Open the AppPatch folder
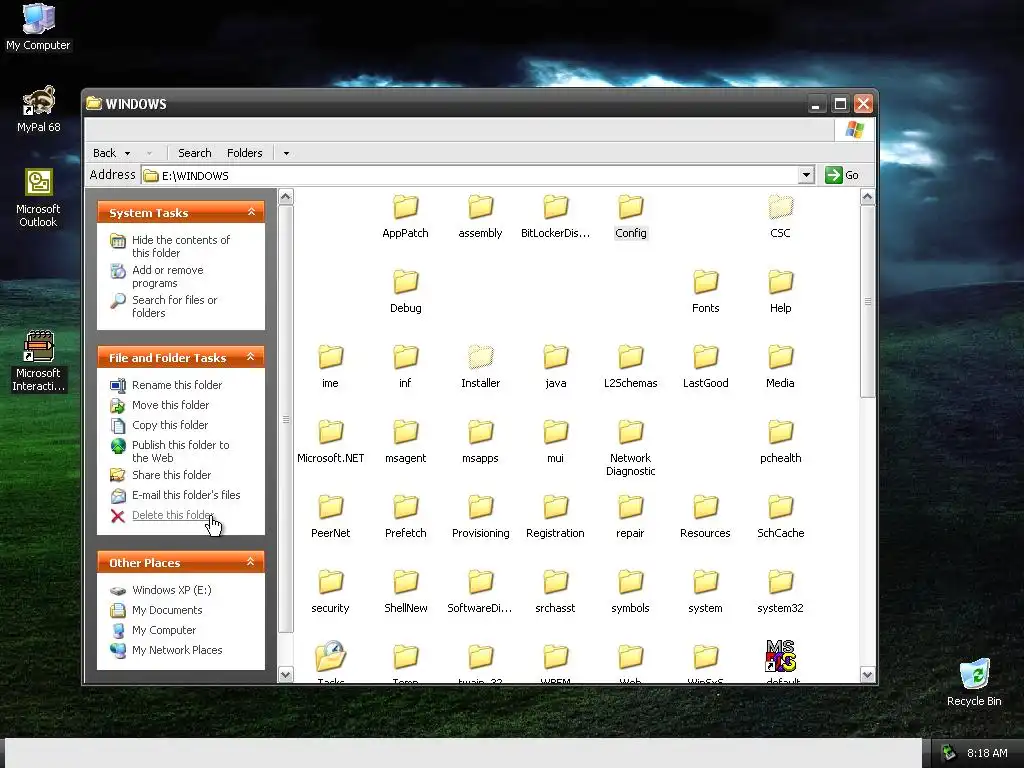 pyautogui.click(x=405, y=217)
